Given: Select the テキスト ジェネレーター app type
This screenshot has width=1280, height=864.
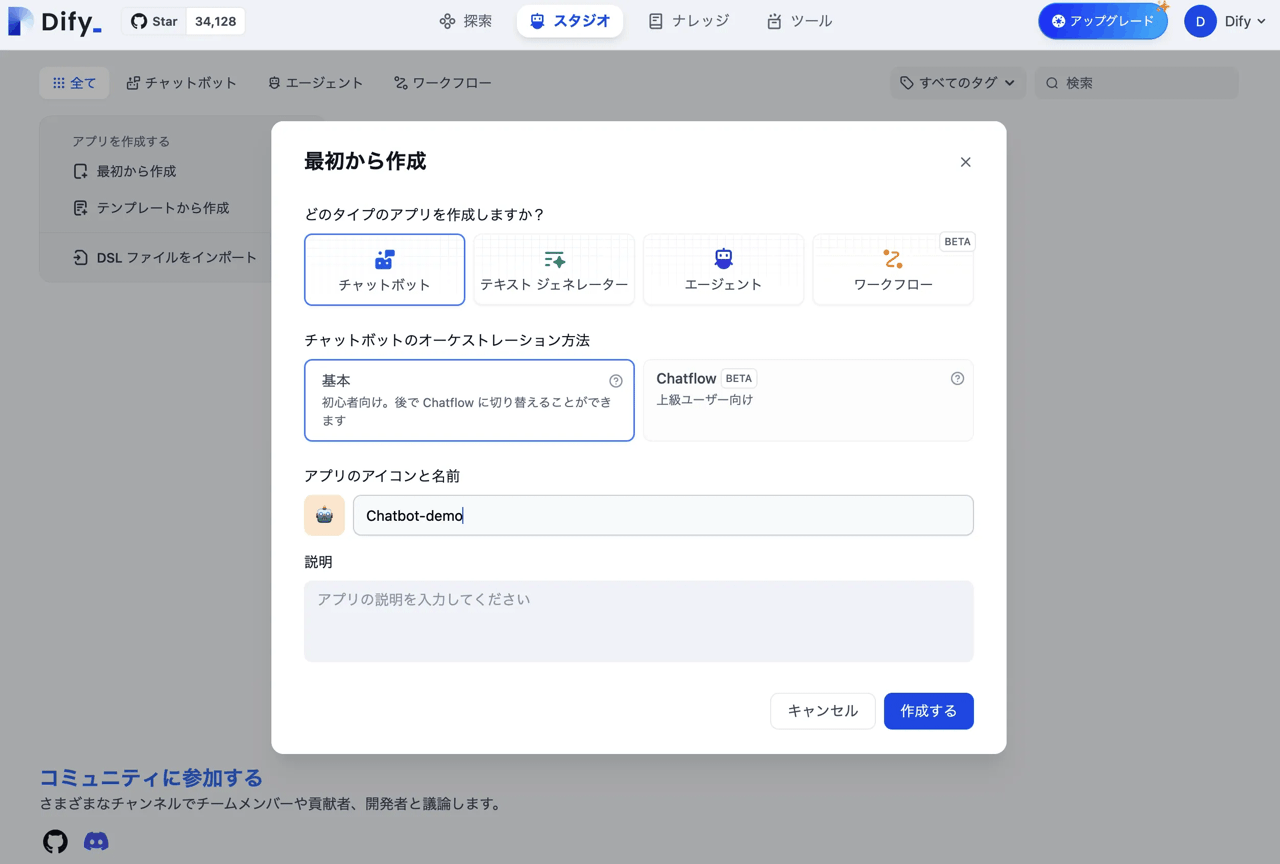Looking at the screenshot, I should point(554,270).
